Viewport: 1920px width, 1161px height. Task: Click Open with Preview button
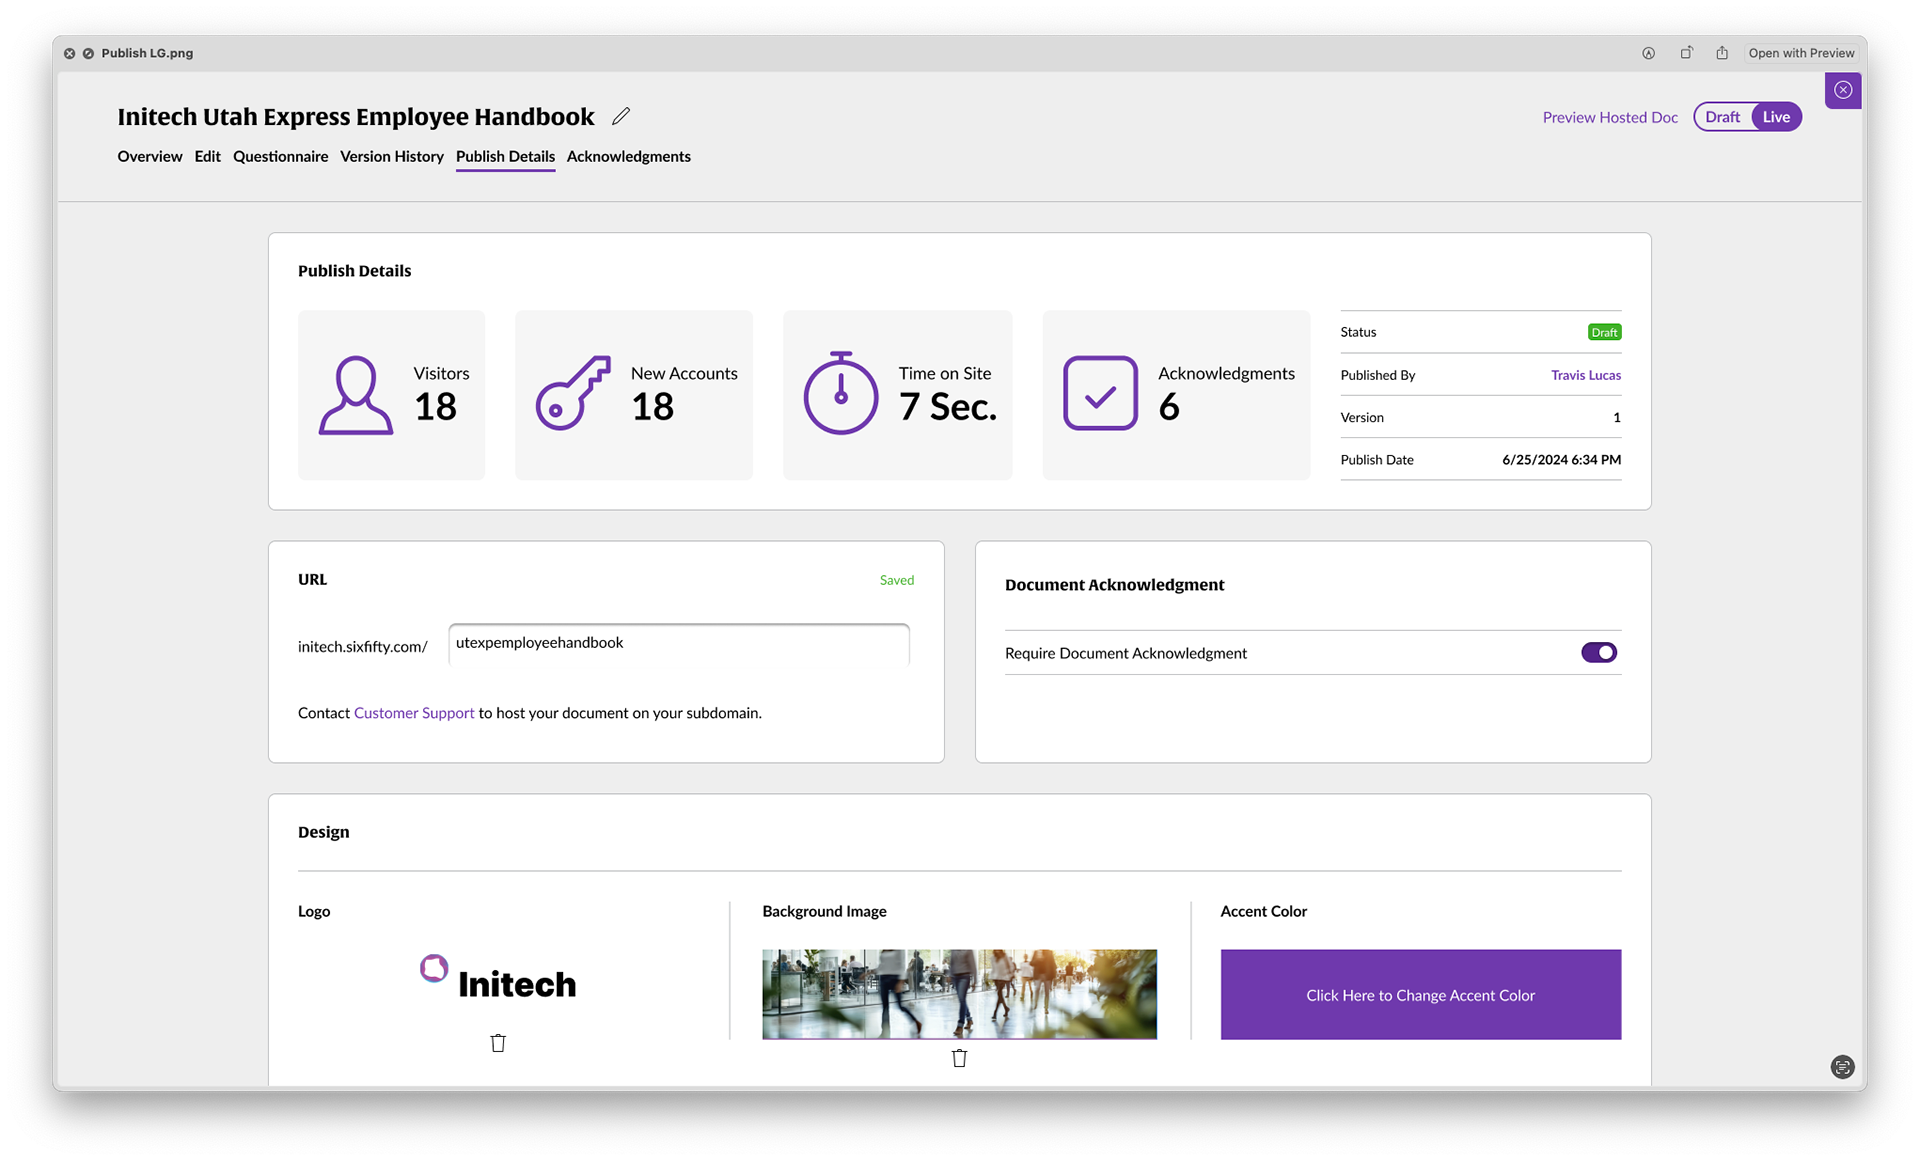pos(1800,53)
